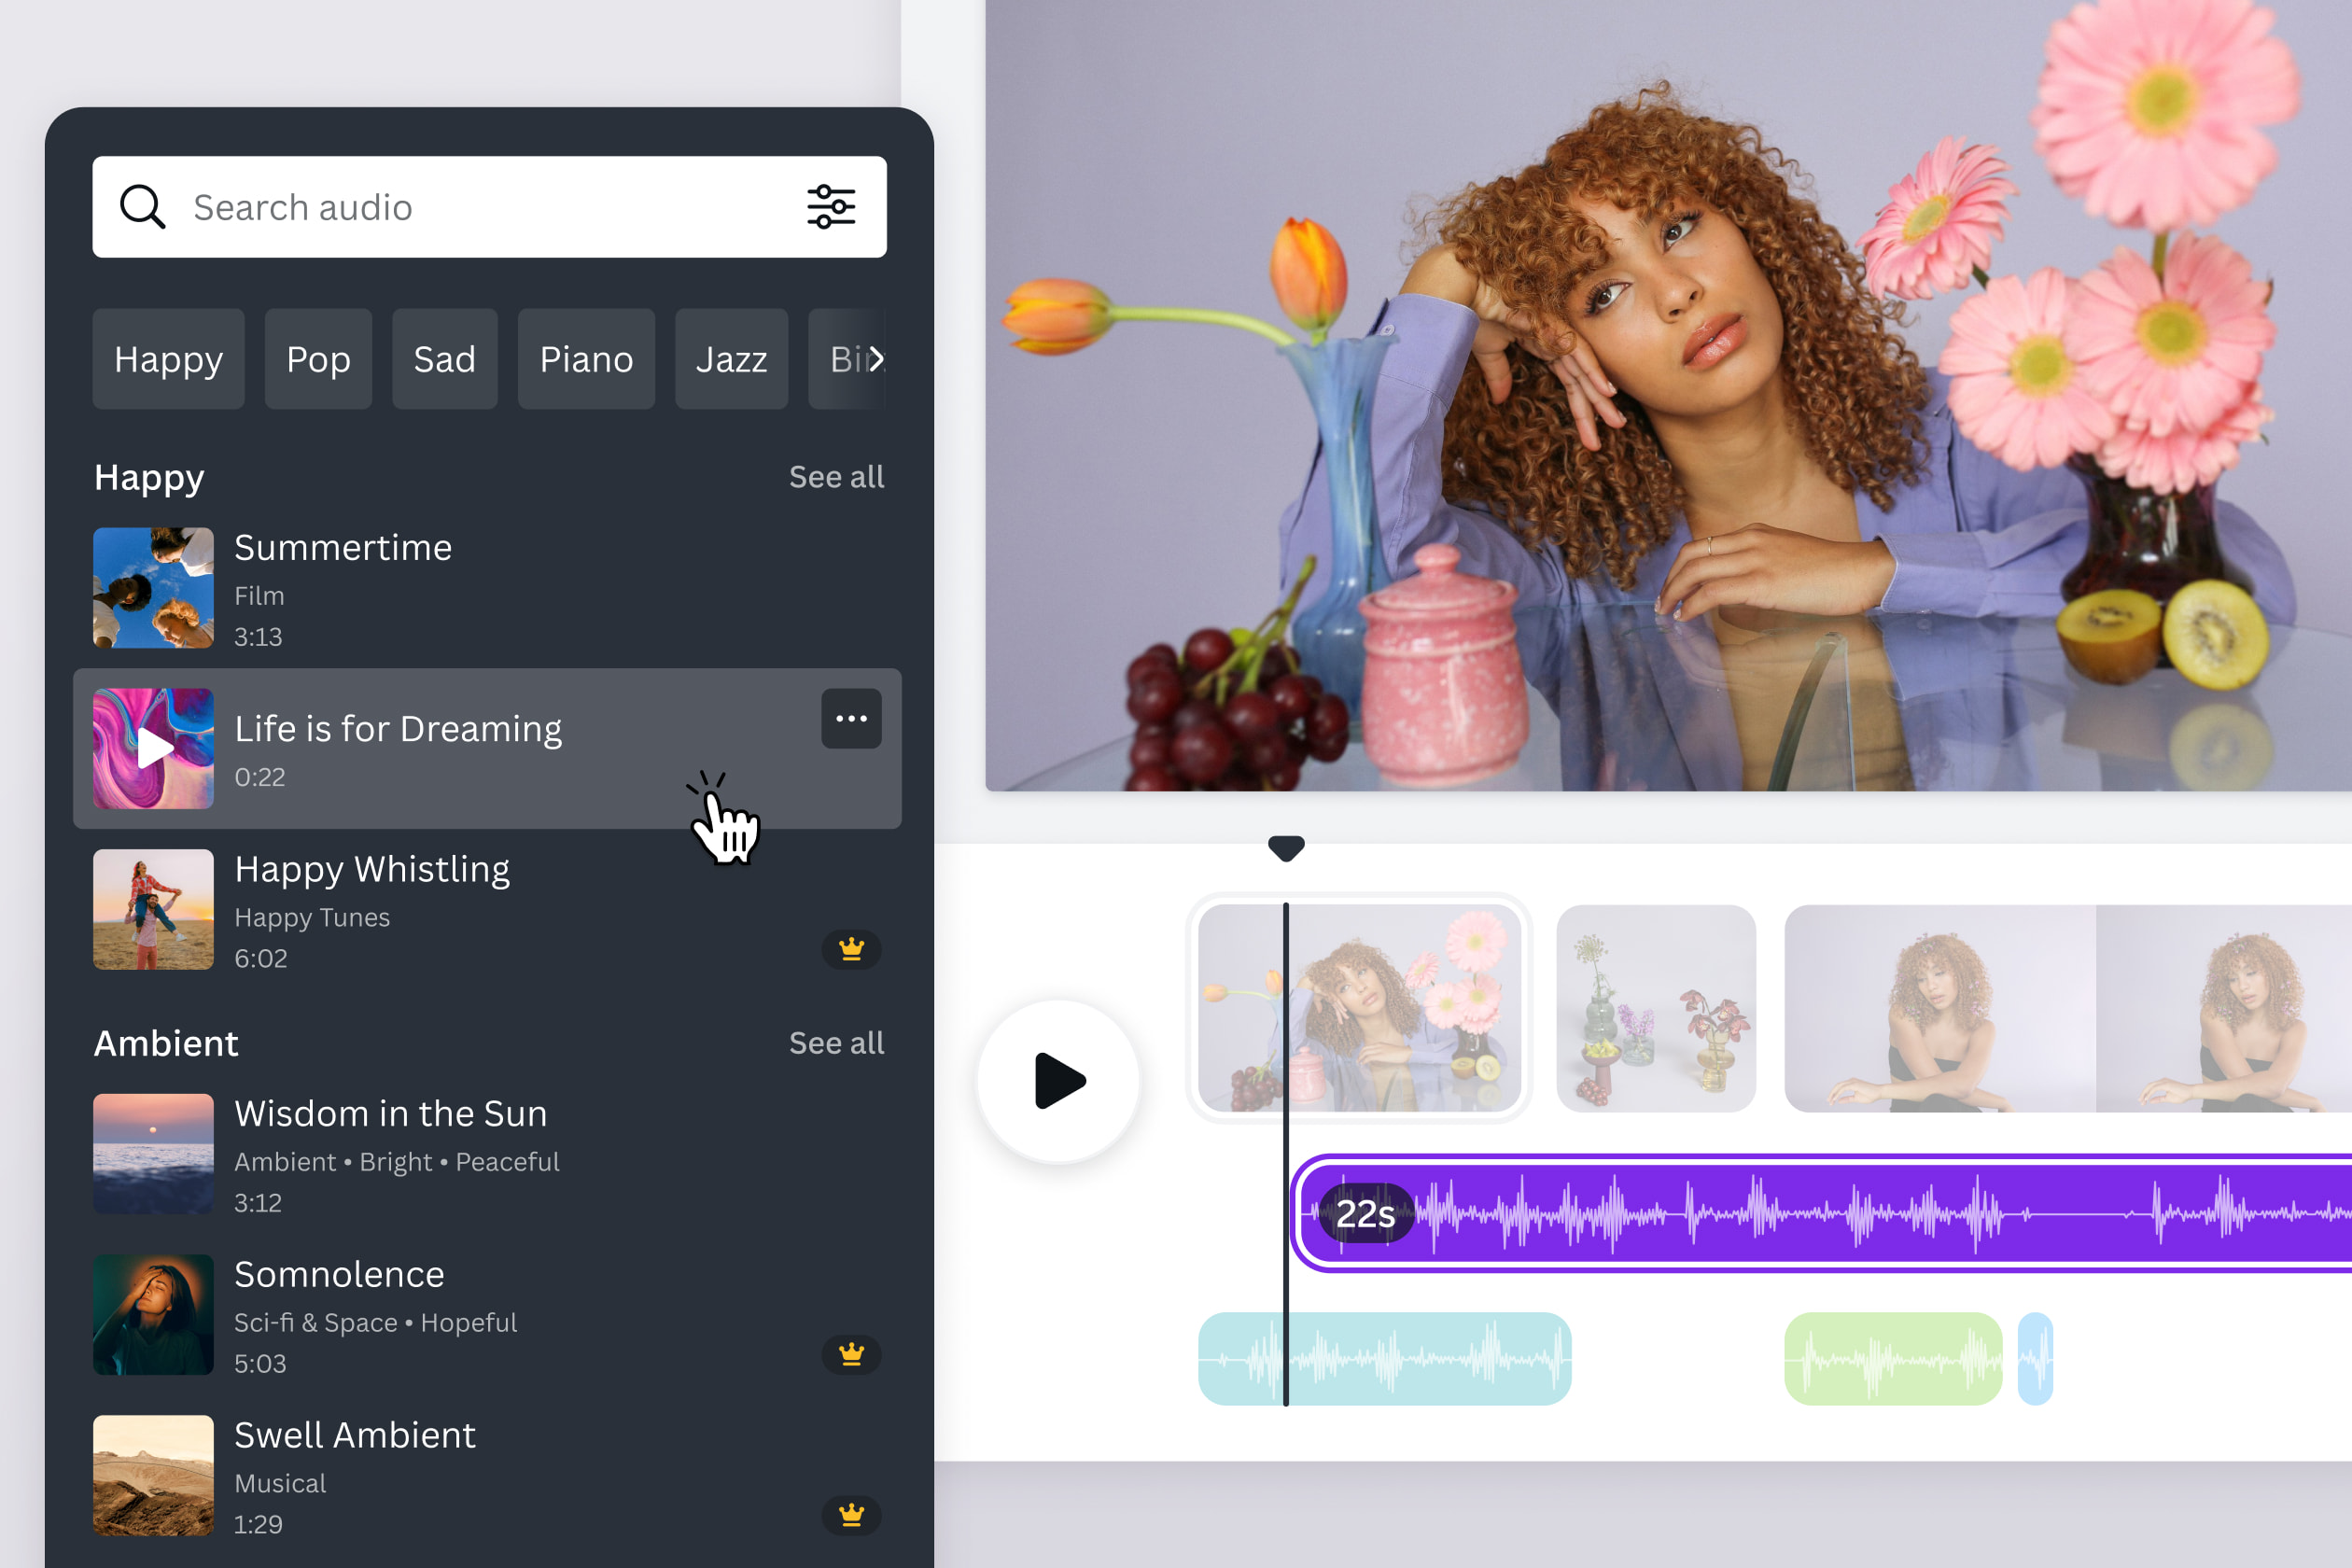Click the crown icon on 'Swell Ambient'

coord(852,1514)
